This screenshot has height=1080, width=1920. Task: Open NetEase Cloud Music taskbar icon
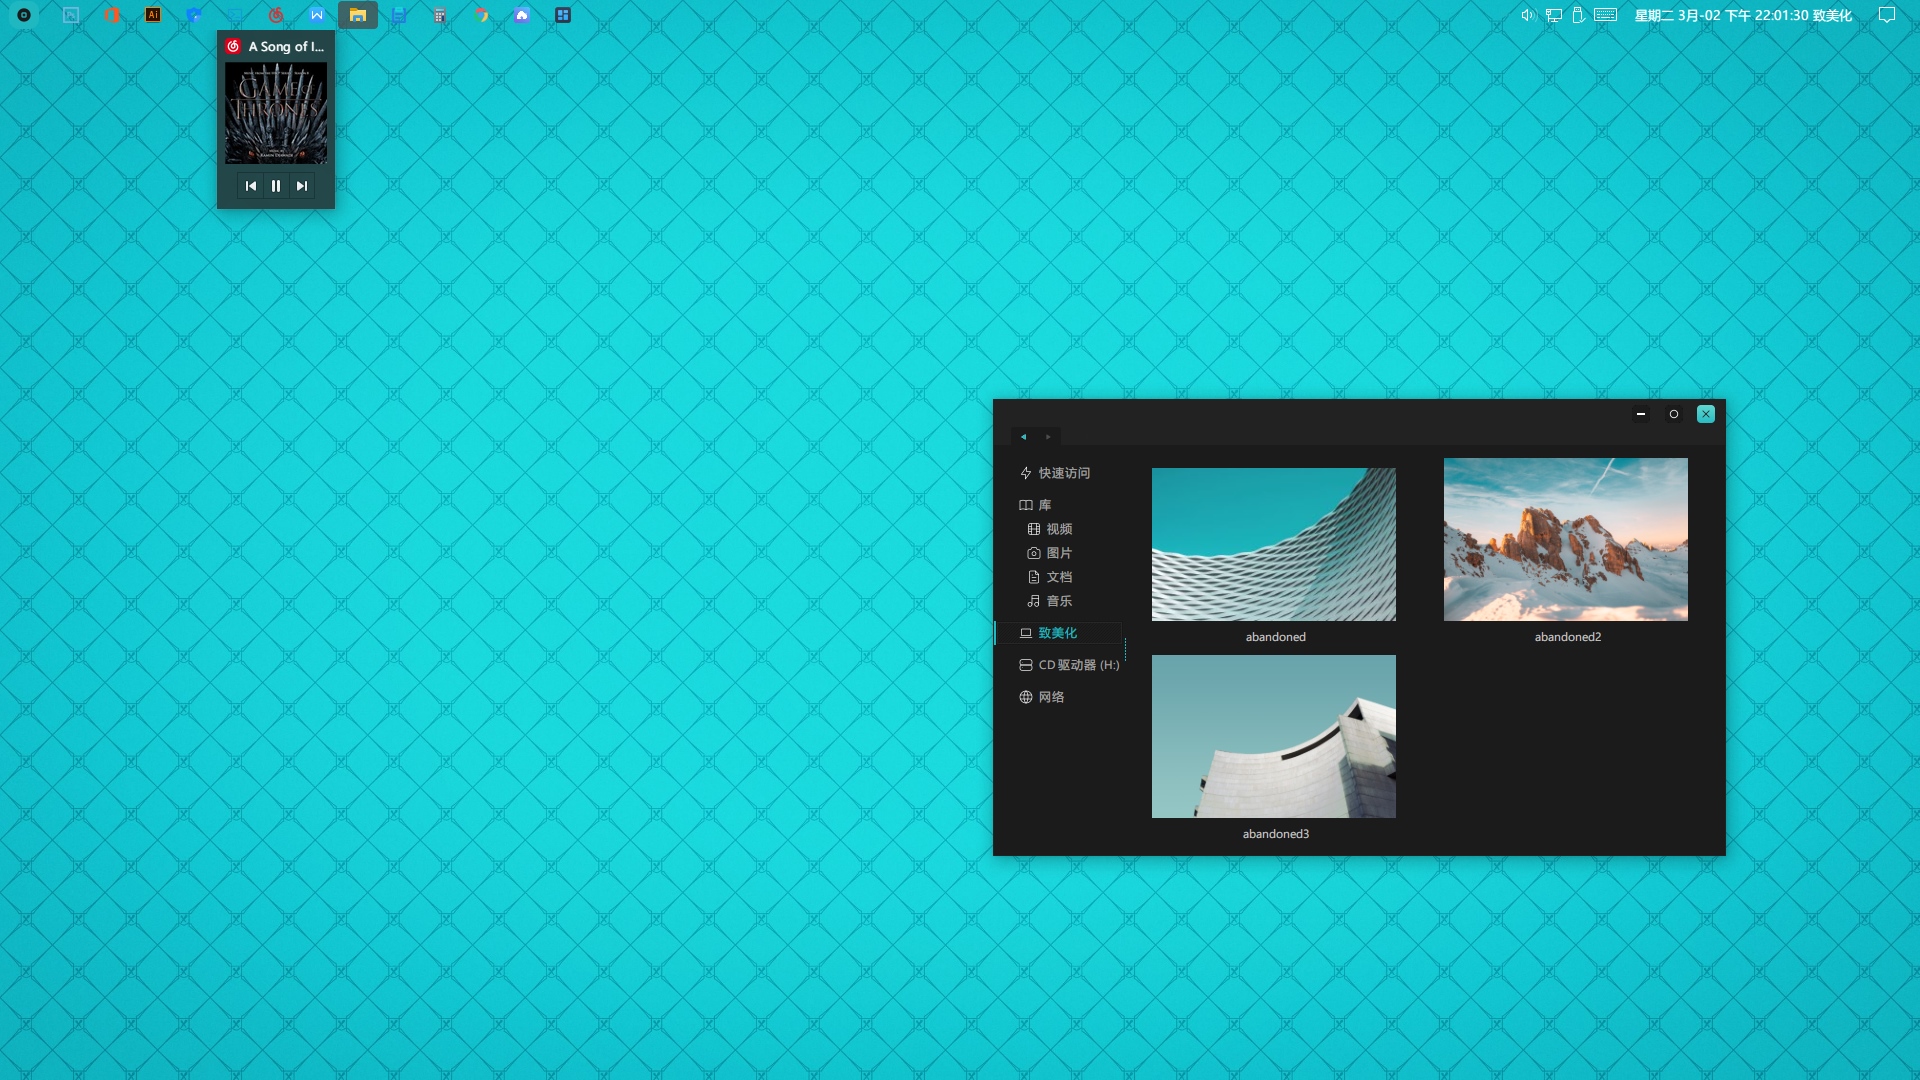(x=276, y=15)
